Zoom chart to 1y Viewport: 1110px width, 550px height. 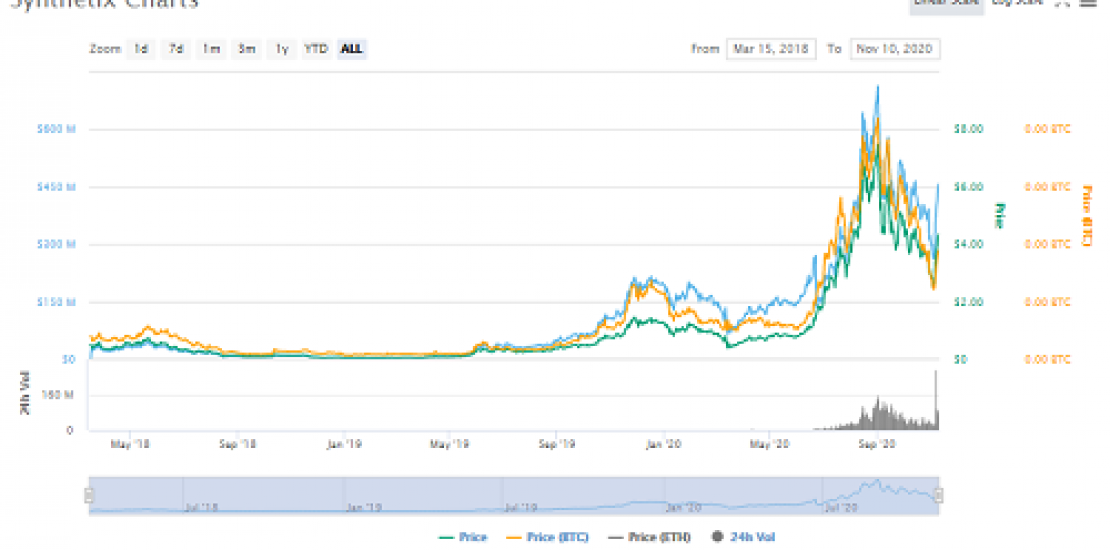[281, 49]
